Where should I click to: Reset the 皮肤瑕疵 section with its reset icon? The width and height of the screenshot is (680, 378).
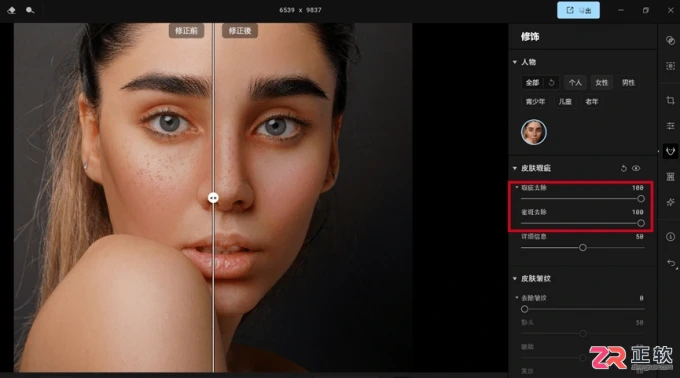tap(624, 168)
